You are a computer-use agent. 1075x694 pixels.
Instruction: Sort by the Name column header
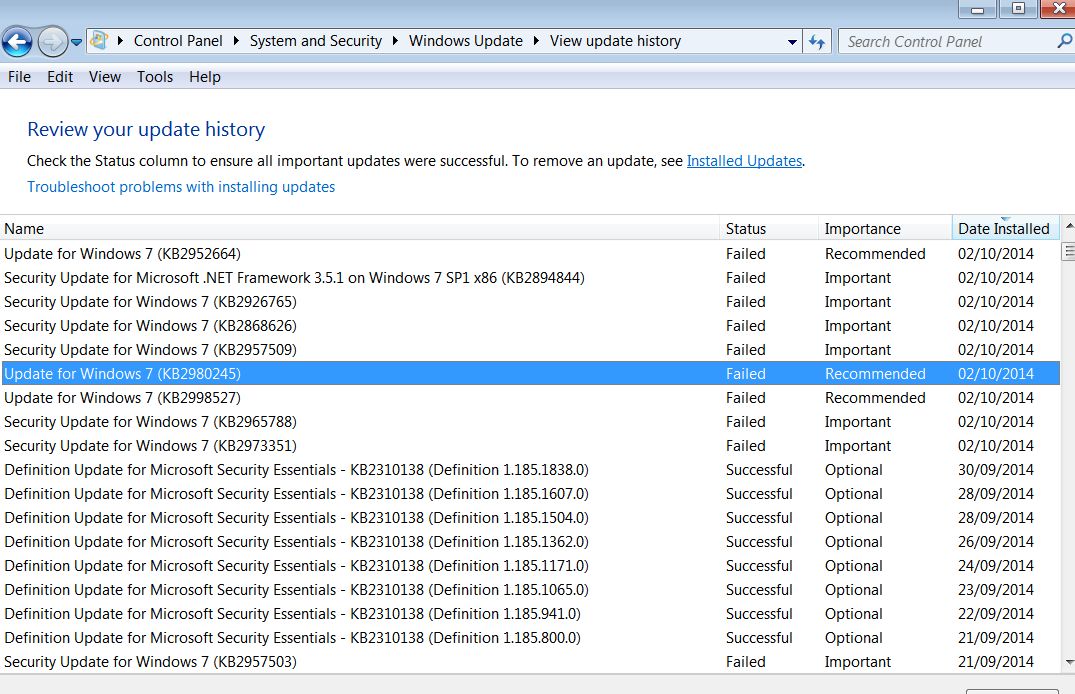(x=360, y=228)
